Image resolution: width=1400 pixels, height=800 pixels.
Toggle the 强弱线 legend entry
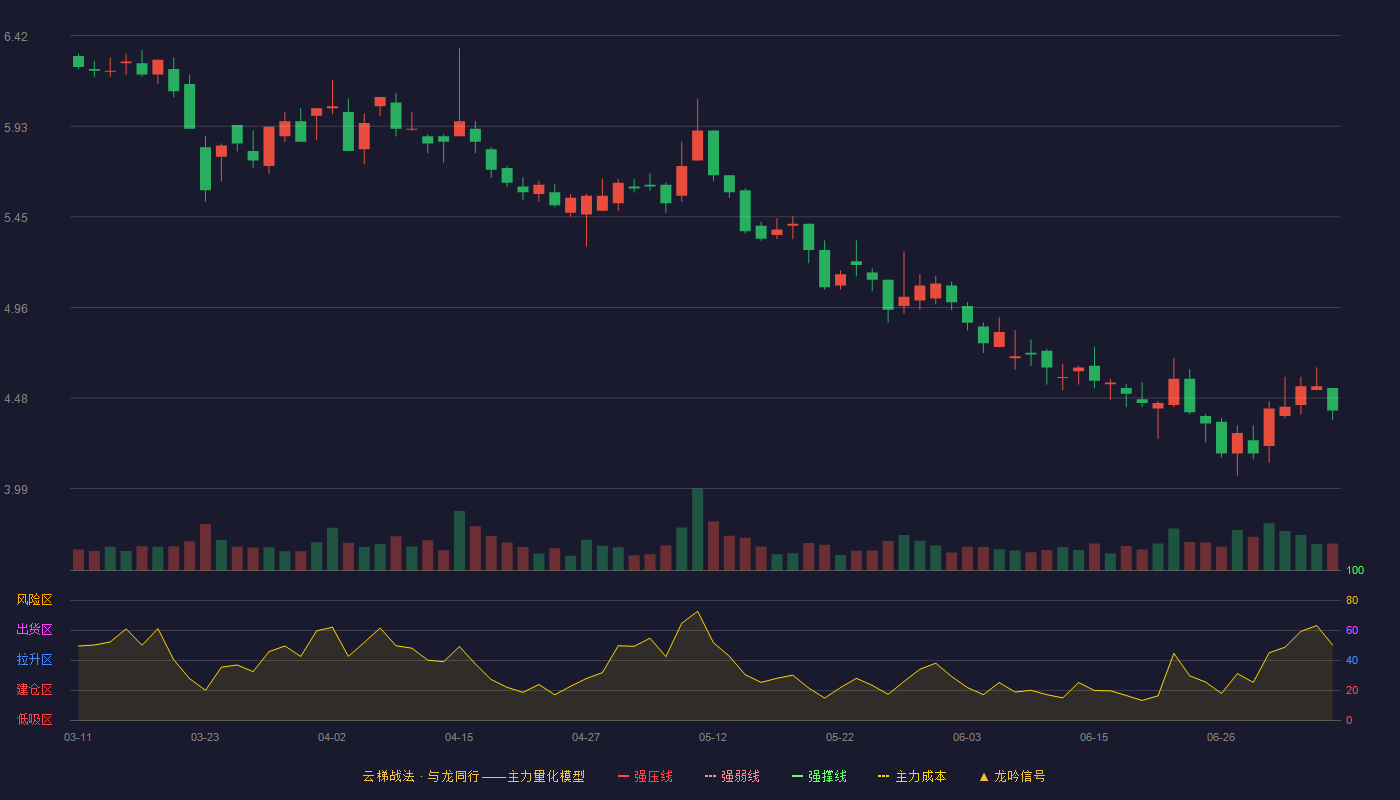pos(732,776)
